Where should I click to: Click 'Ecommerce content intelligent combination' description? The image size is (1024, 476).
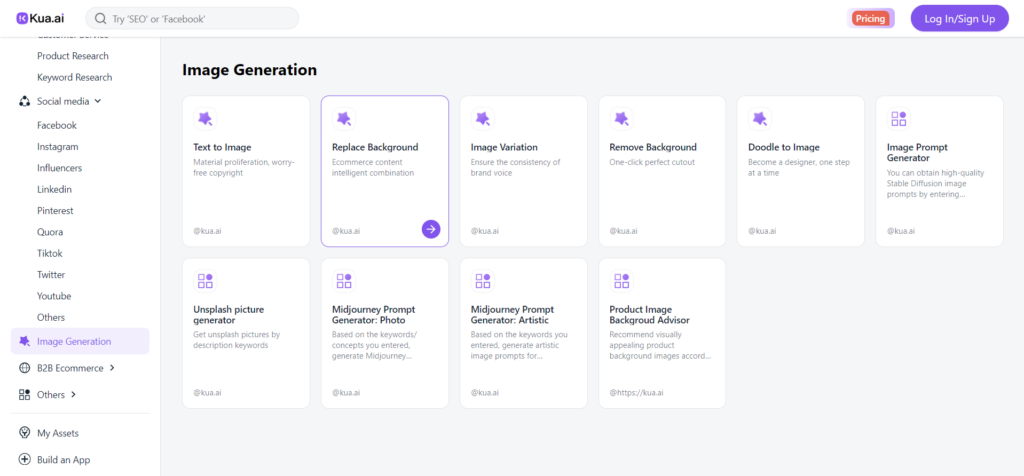point(372,168)
